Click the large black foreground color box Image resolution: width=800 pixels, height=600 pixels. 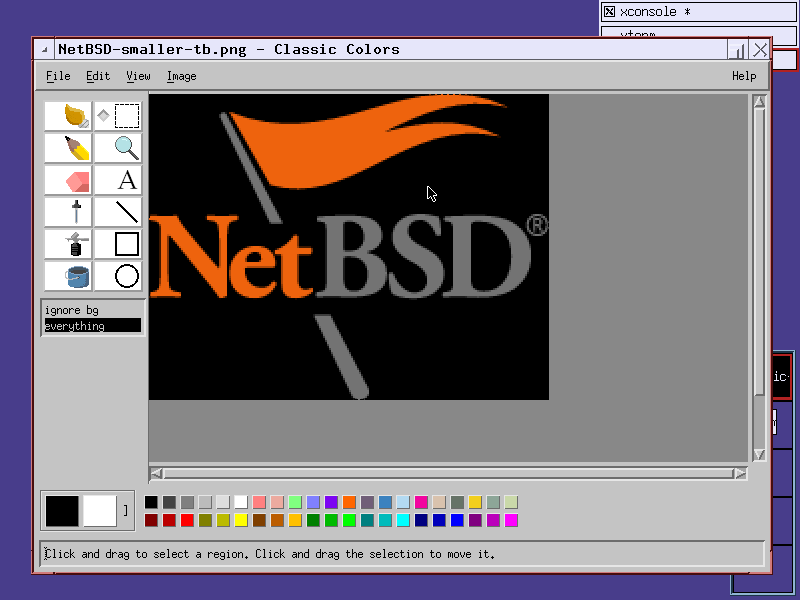tap(62, 511)
